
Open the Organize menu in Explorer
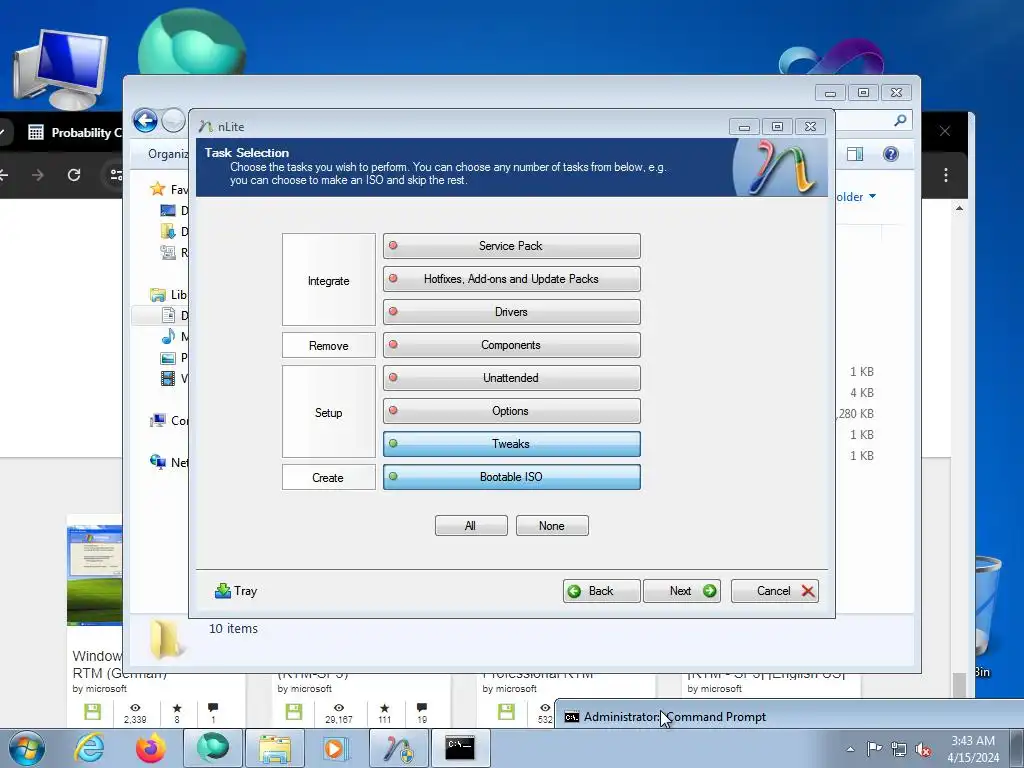coord(168,154)
